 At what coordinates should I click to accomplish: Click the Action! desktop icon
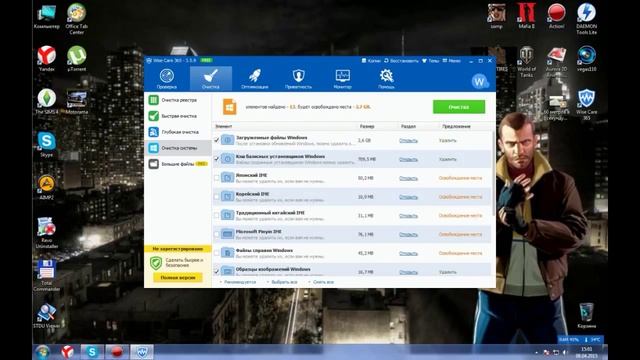pos(556,16)
